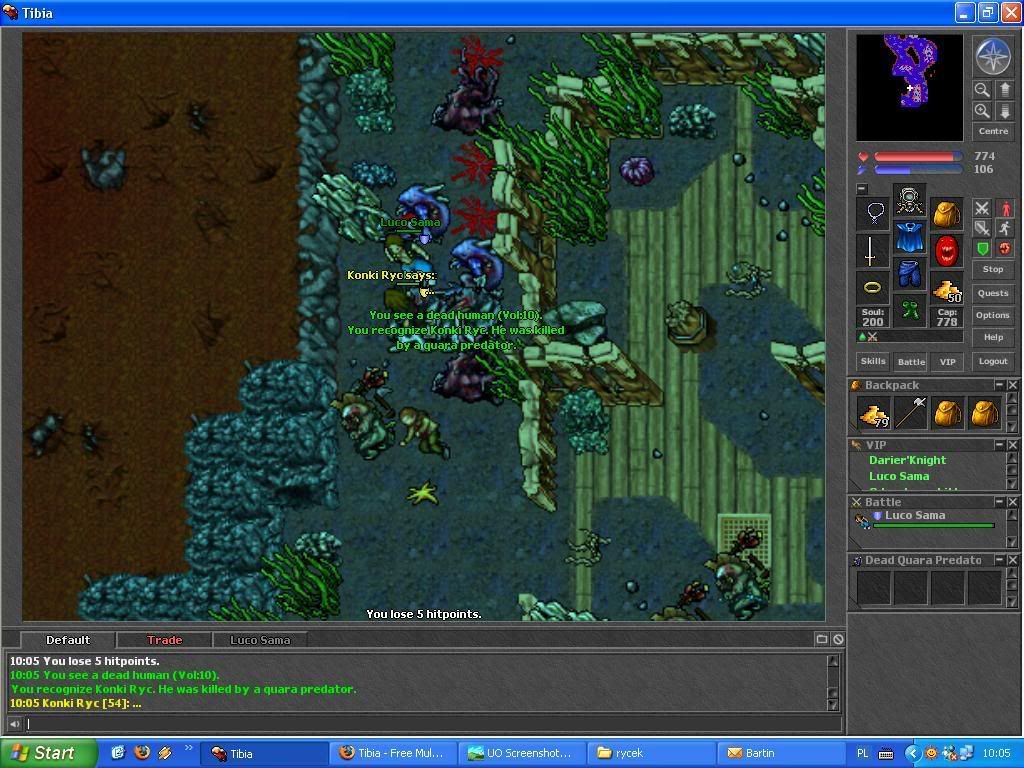Viewport: 1024px width, 768px height.
Task: Enable balanced fight mode with sword and shield
Action: pyautogui.click(x=982, y=228)
